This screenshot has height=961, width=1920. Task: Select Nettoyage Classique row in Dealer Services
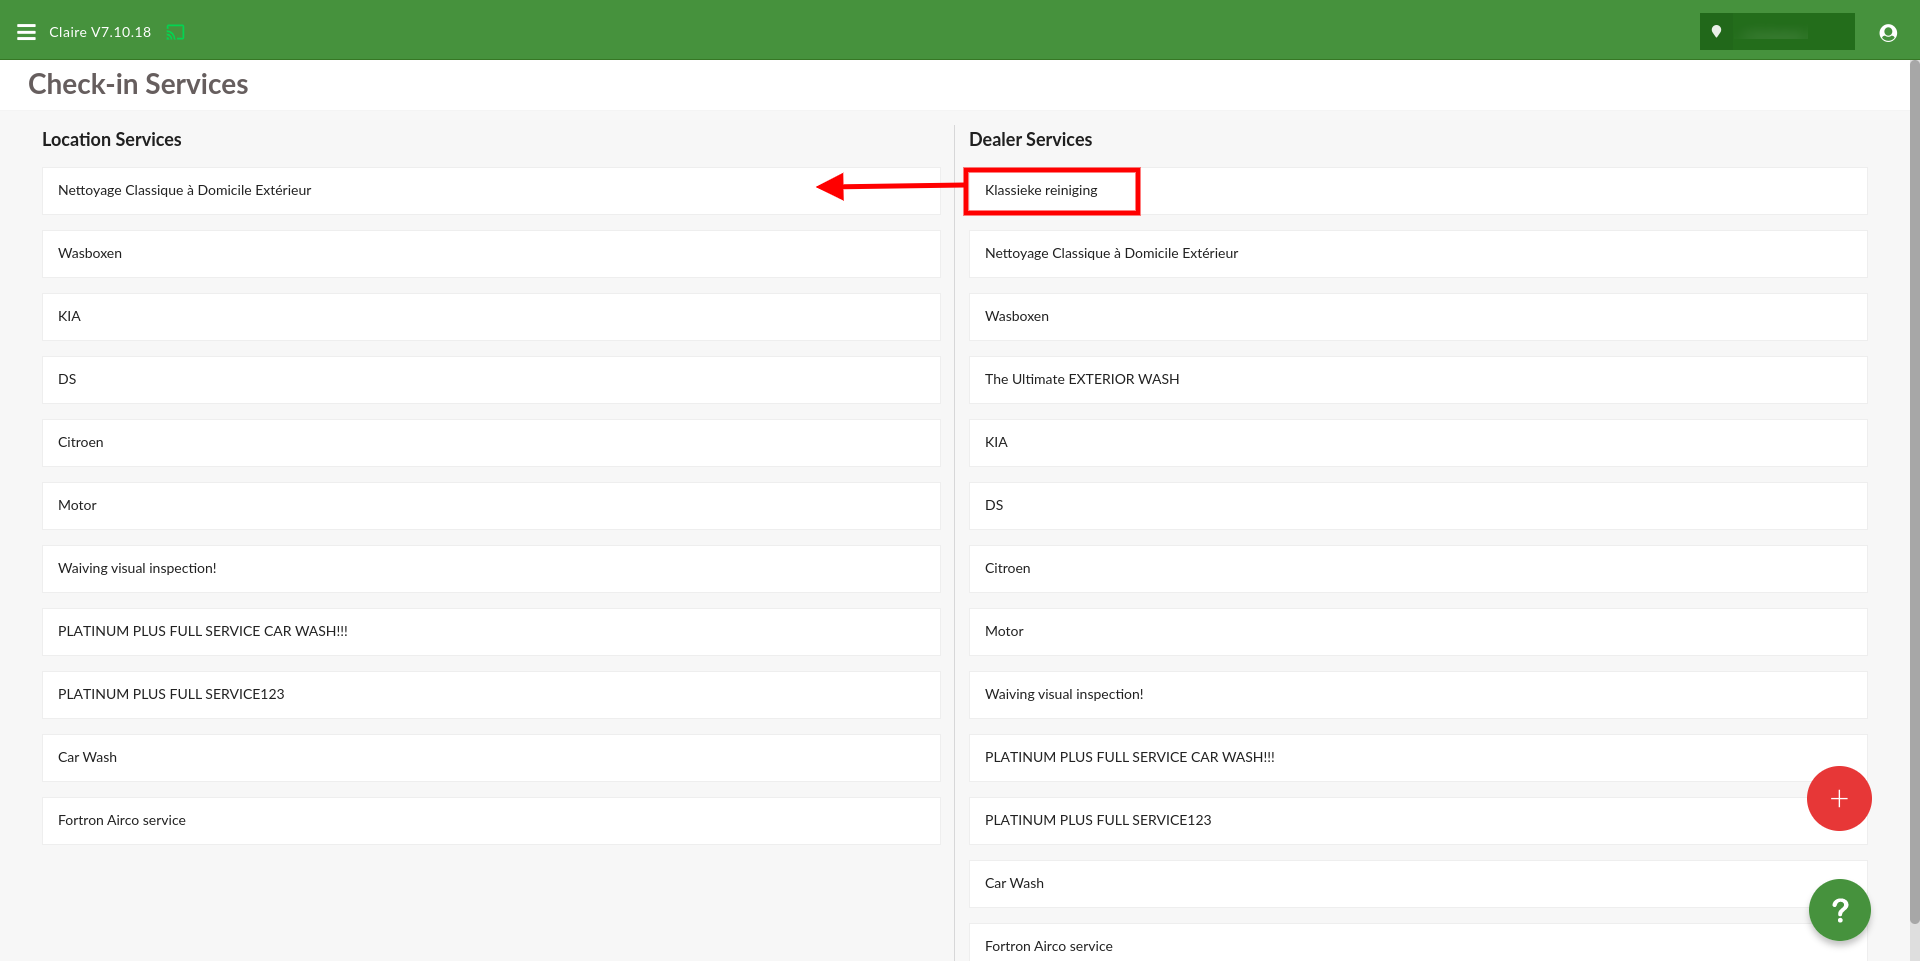coord(1418,253)
